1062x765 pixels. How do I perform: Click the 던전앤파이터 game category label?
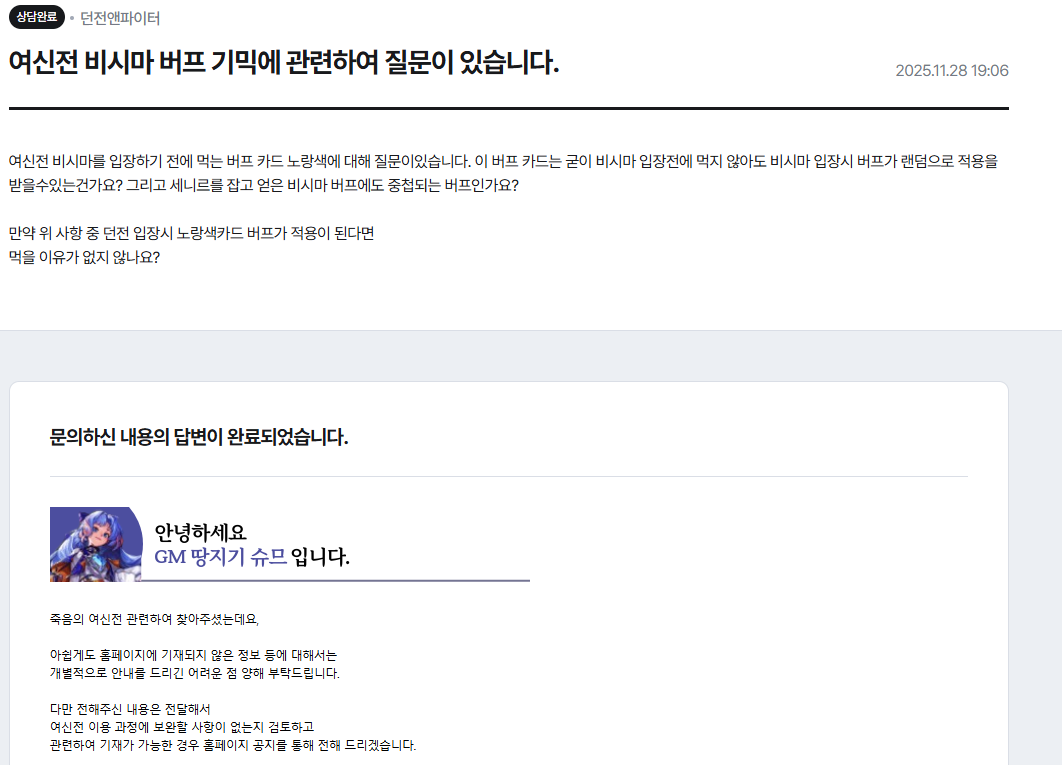click(x=120, y=18)
